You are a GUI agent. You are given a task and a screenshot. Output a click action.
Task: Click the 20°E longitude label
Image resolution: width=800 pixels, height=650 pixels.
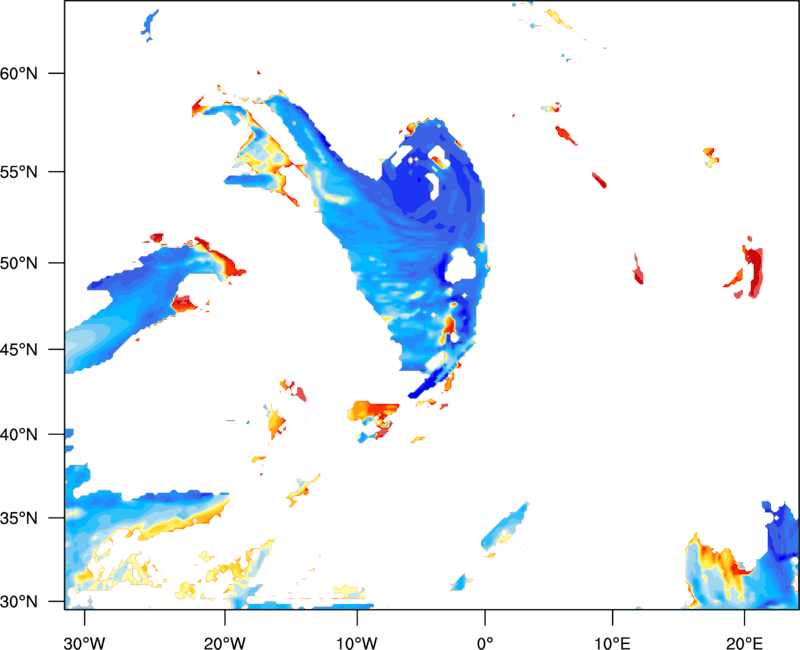[x=744, y=643]
